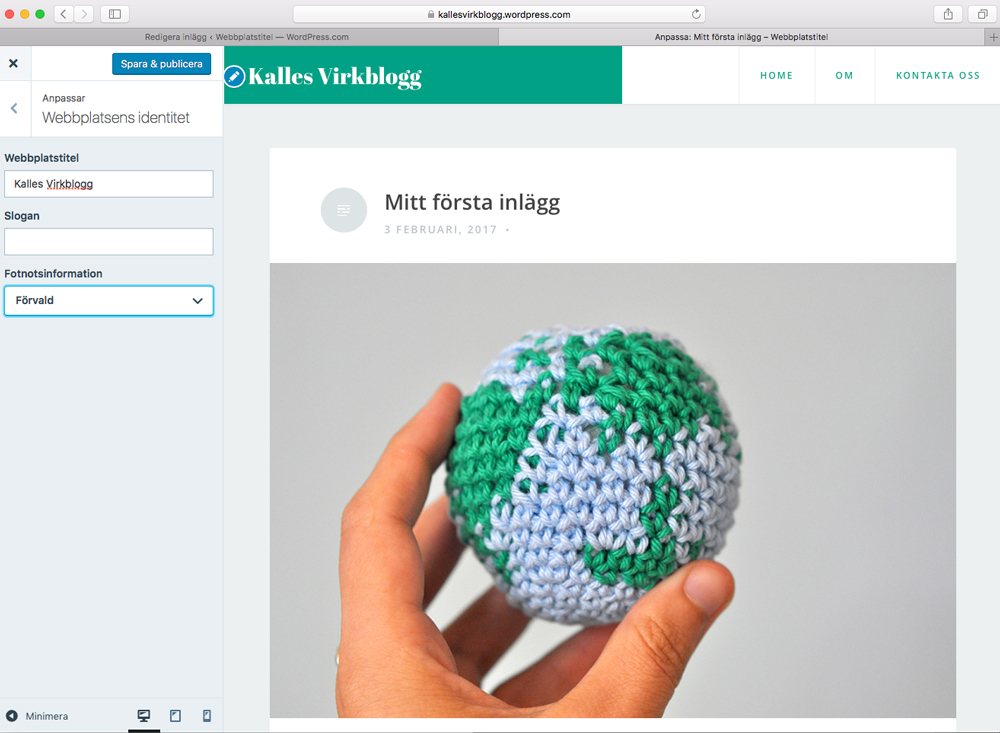Open the Fotnotsinformation dropdown showing Förvald

click(x=109, y=300)
